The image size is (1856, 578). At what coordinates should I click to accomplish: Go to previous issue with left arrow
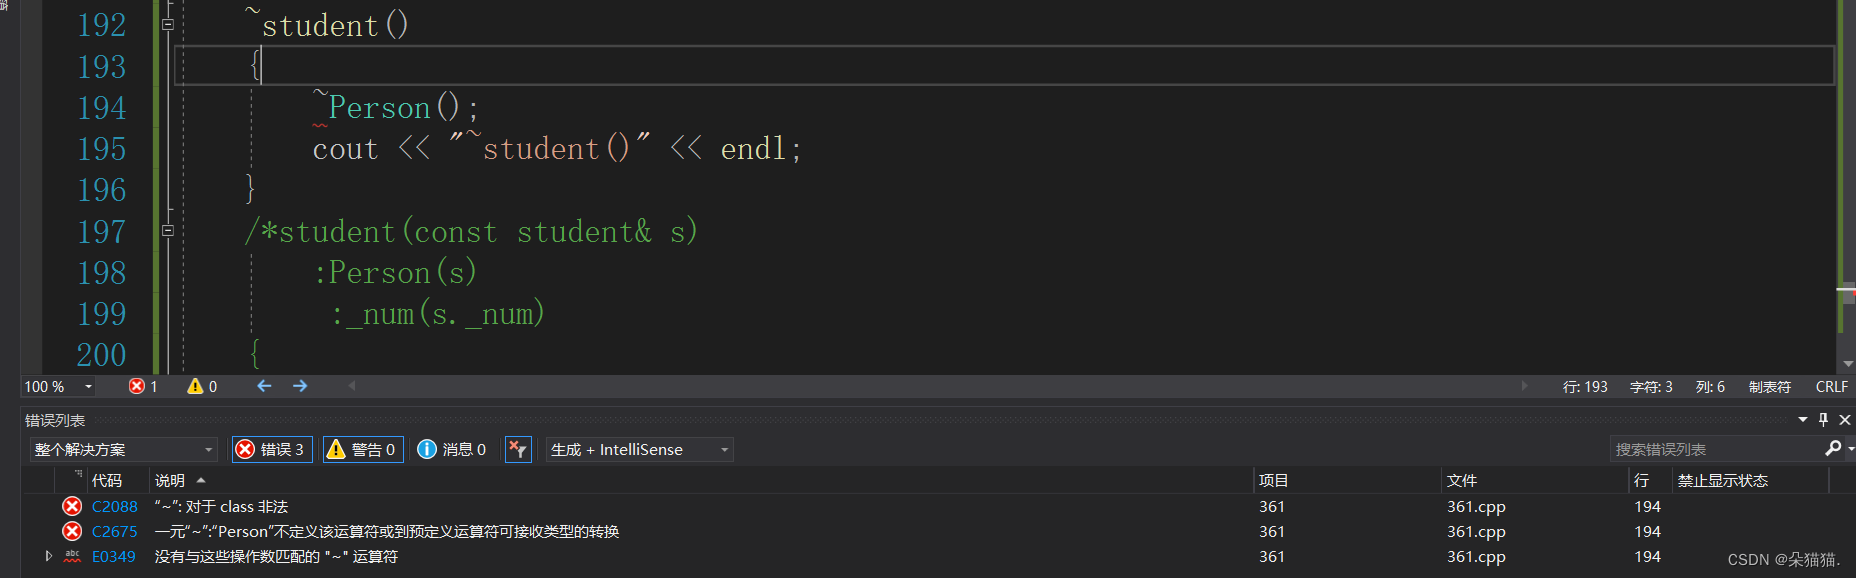tap(264, 386)
